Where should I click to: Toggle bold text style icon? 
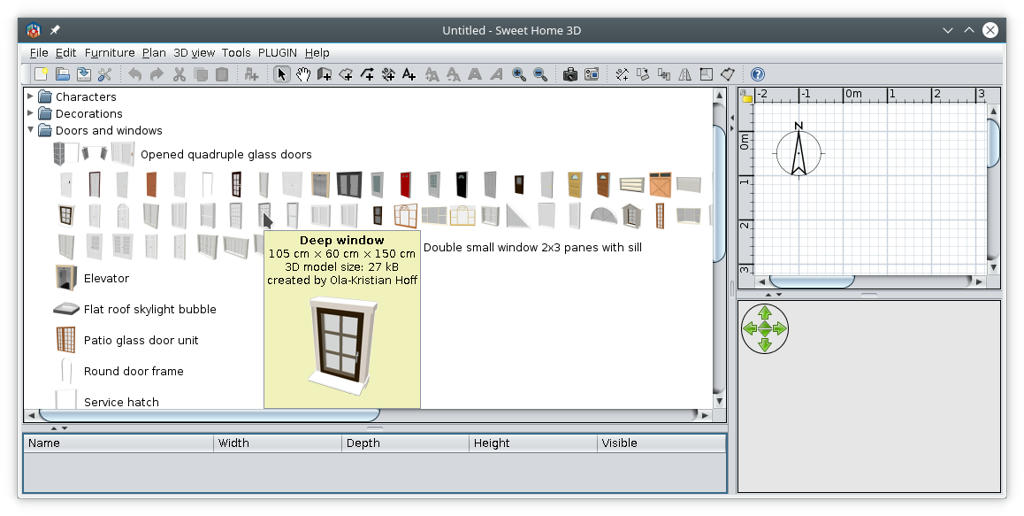[475, 74]
